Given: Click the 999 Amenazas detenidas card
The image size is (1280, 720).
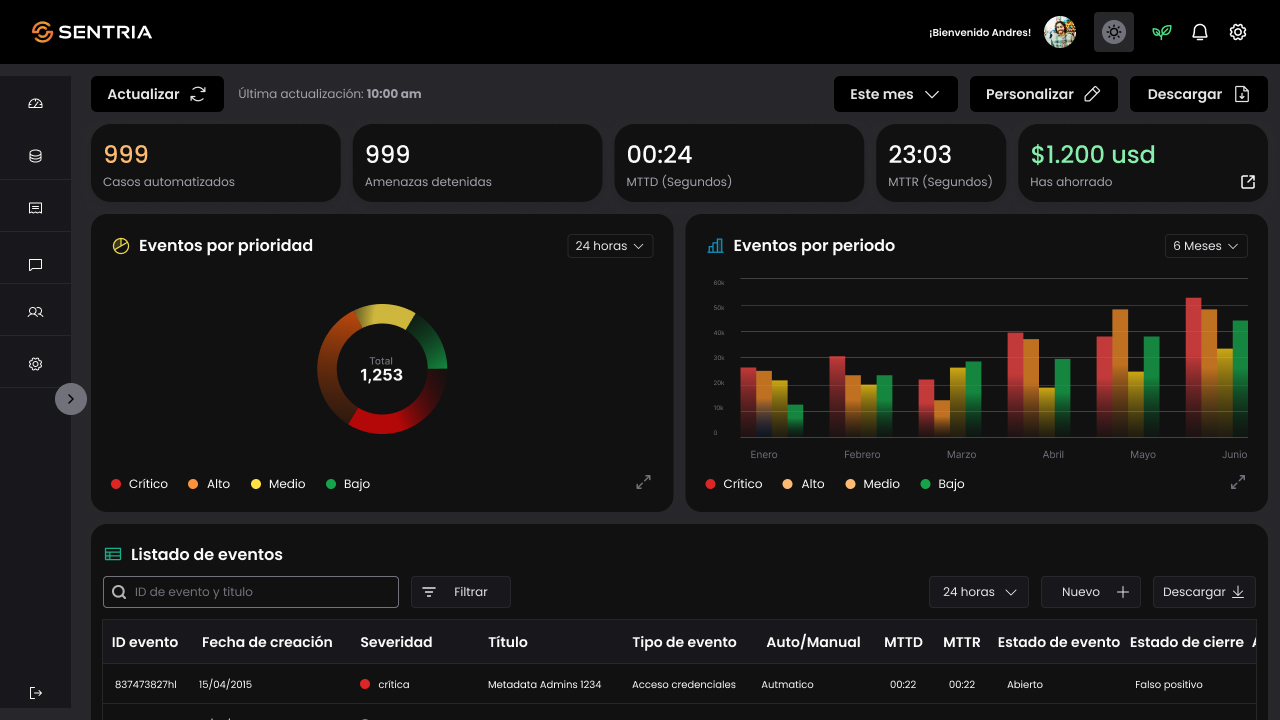Looking at the screenshot, I should pyautogui.click(x=477, y=163).
